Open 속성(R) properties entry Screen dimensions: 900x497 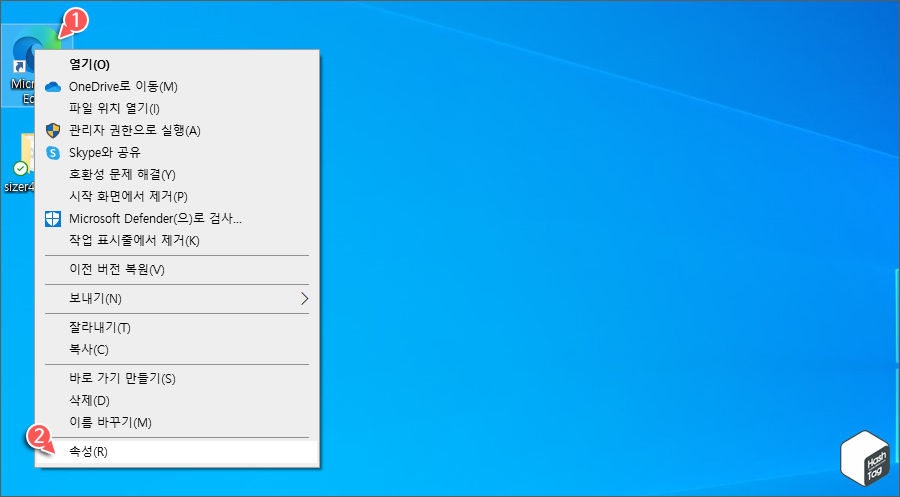click(x=177, y=452)
